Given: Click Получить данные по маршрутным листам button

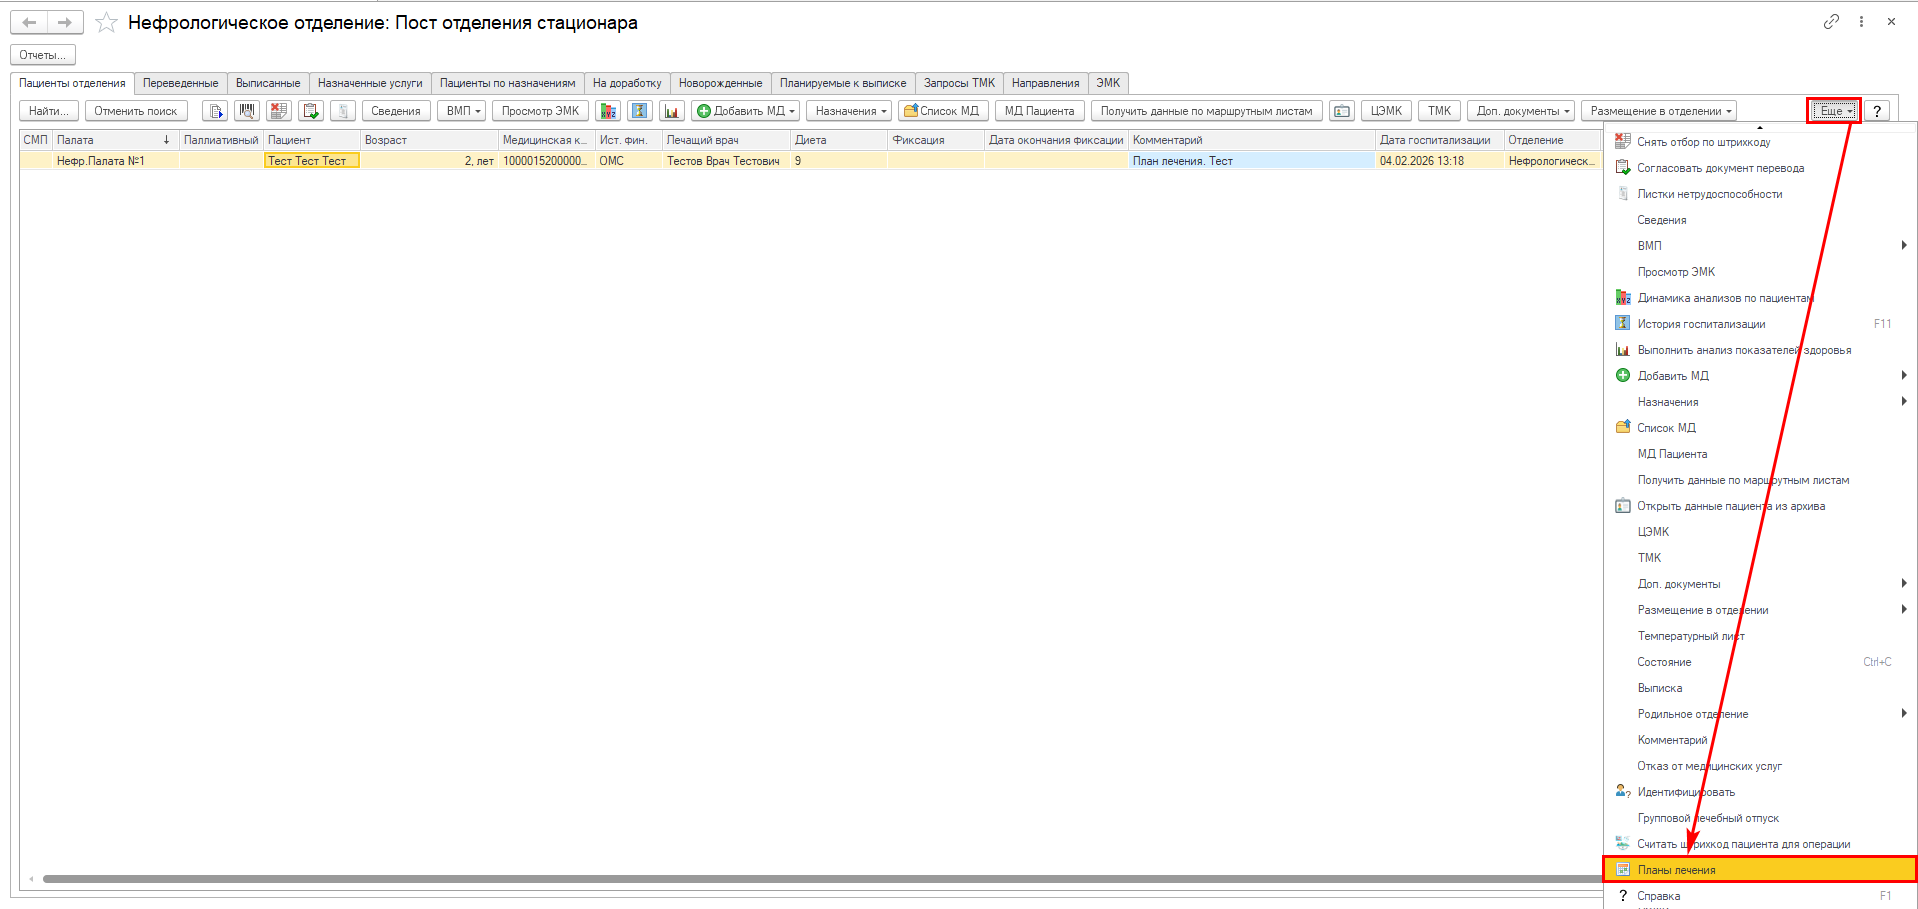Looking at the screenshot, I should (x=1207, y=111).
